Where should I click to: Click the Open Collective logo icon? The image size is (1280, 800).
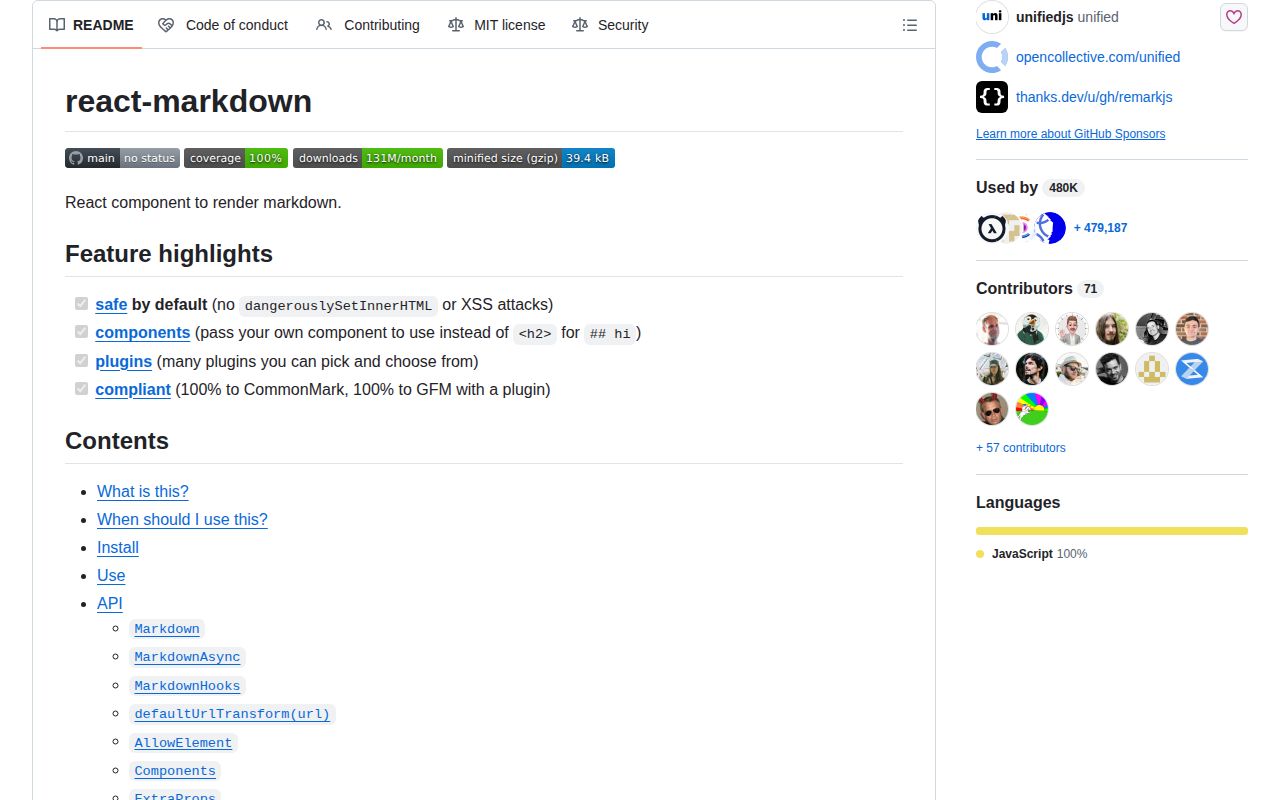992,57
